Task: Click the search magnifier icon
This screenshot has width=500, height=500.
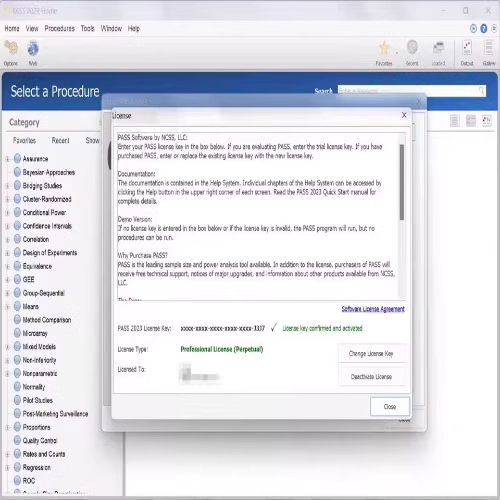Action: click(481, 91)
